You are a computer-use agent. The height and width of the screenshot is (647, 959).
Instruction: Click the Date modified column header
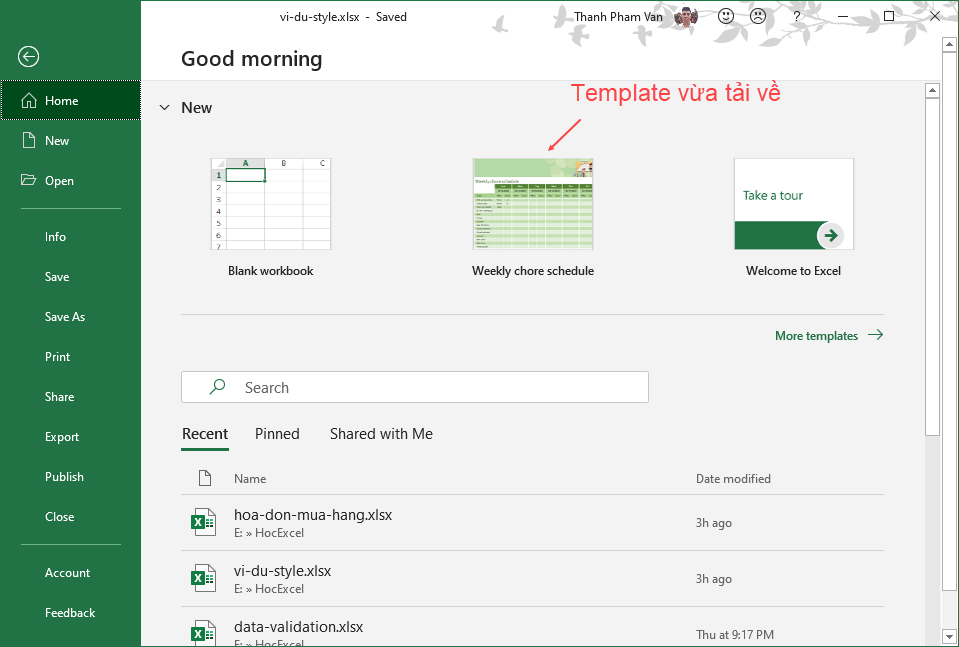733,479
